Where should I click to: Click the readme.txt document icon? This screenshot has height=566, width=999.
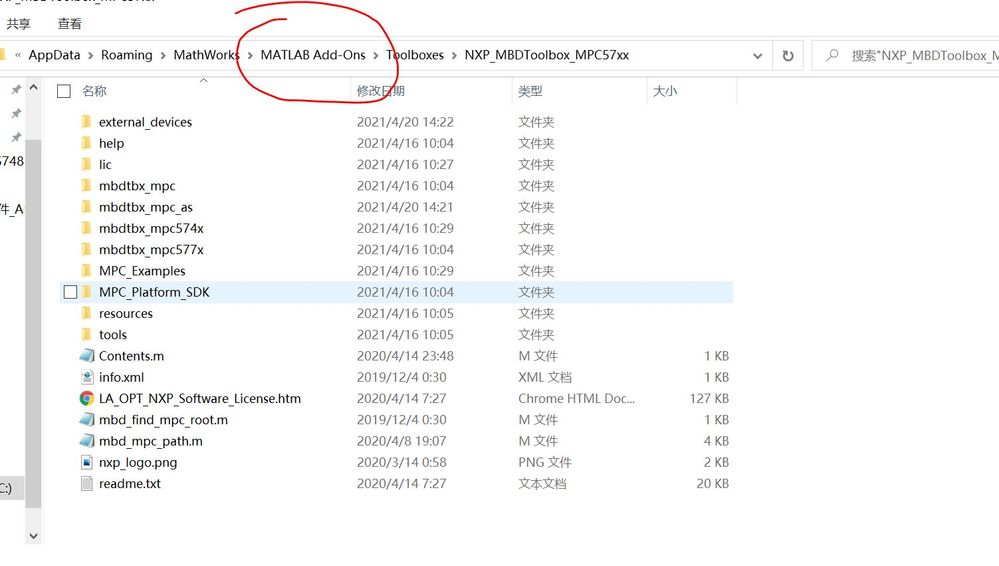click(x=87, y=484)
